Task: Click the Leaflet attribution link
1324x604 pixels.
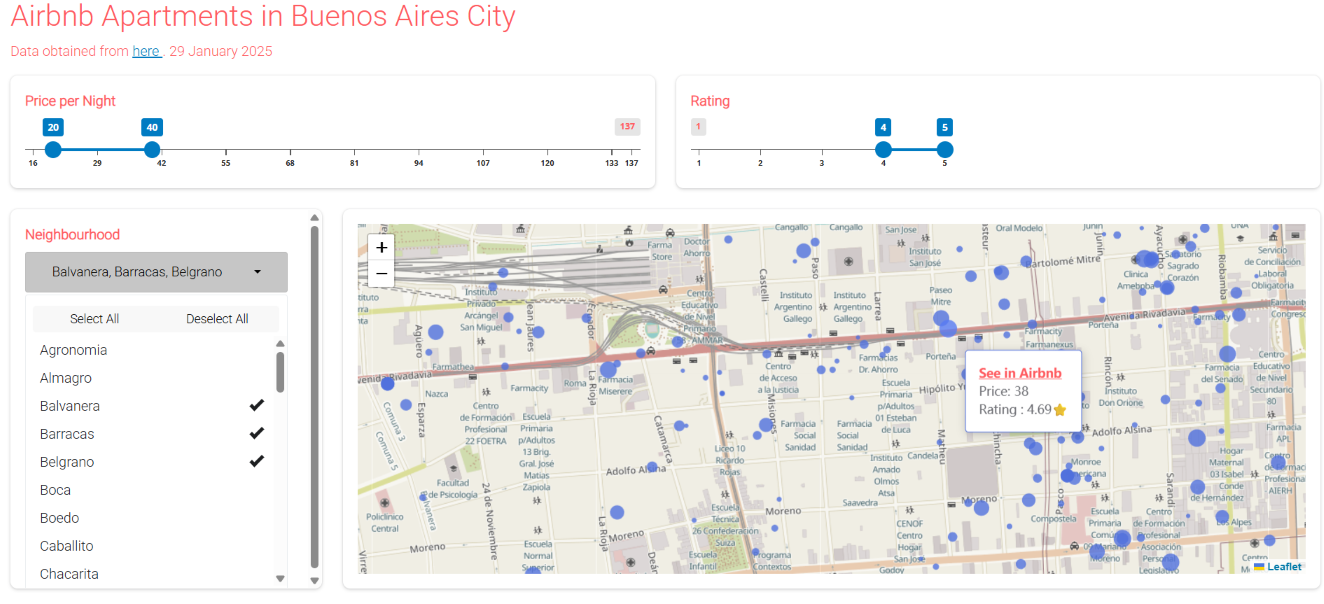Action: (x=1278, y=567)
